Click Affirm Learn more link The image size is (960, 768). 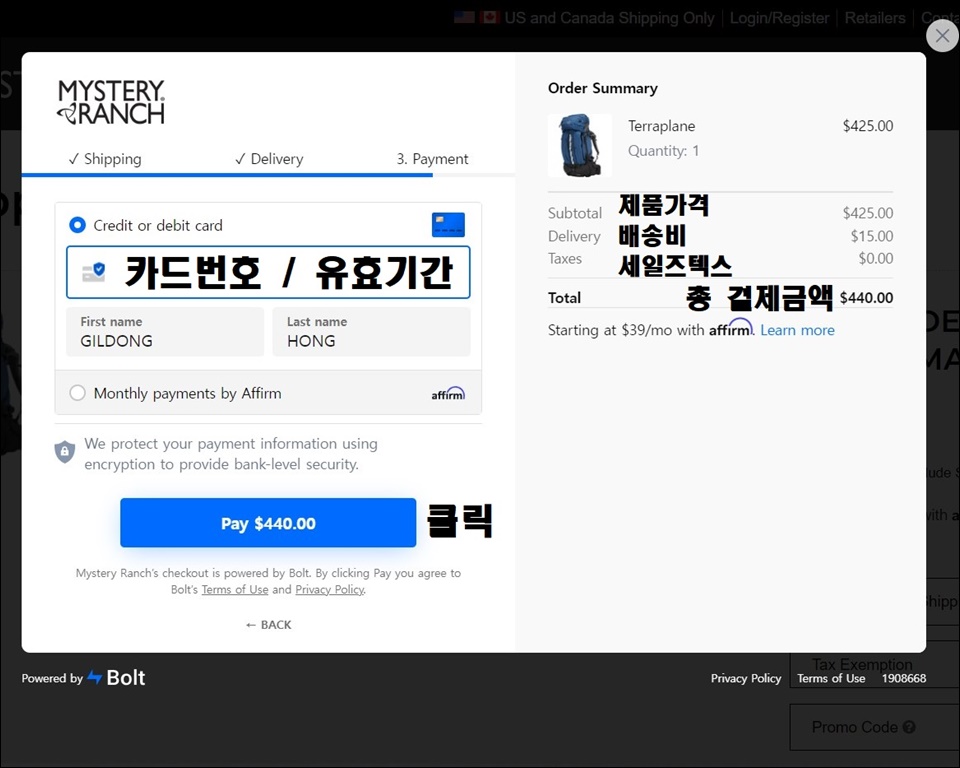[x=797, y=330]
